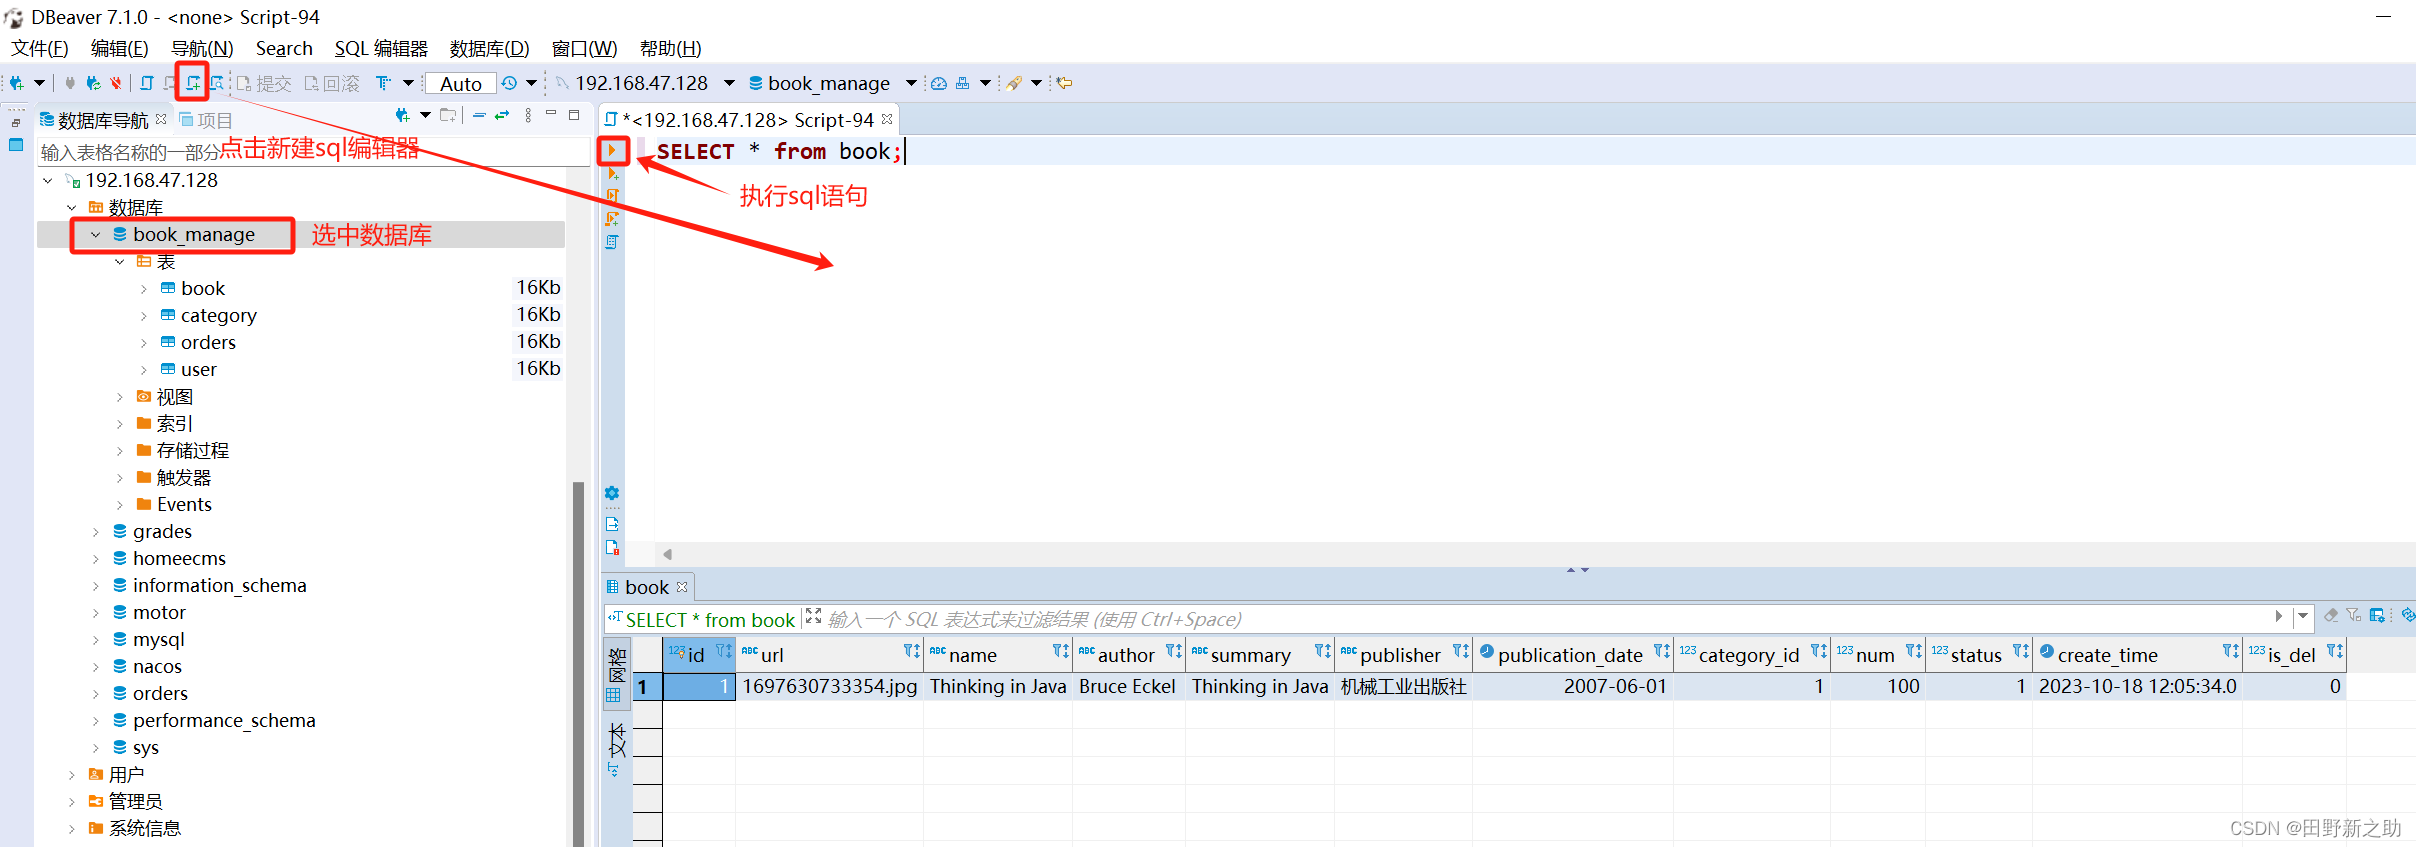Select the Script-94 editor tab
Viewport: 2416px width, 847px height.
coord(748,120)
